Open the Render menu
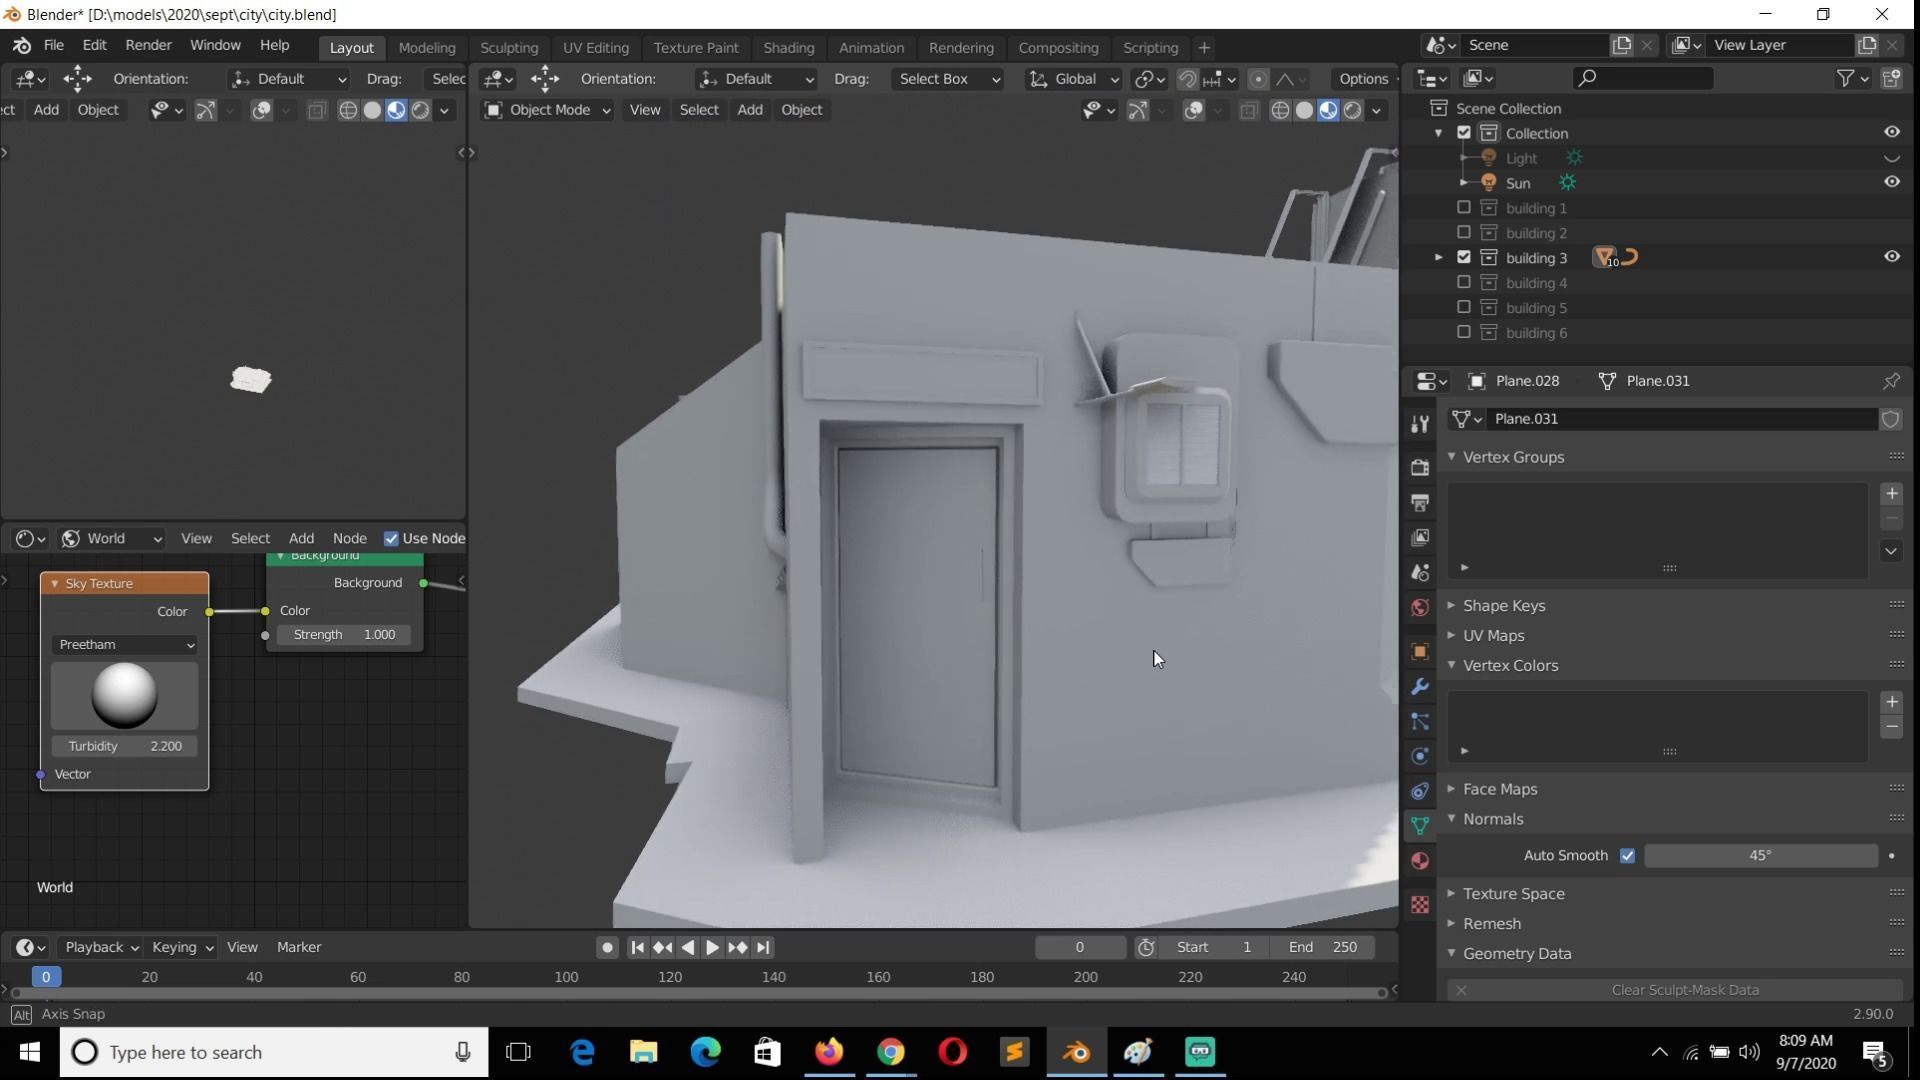The image size is (1920, 1080). (x=148, y=45)
